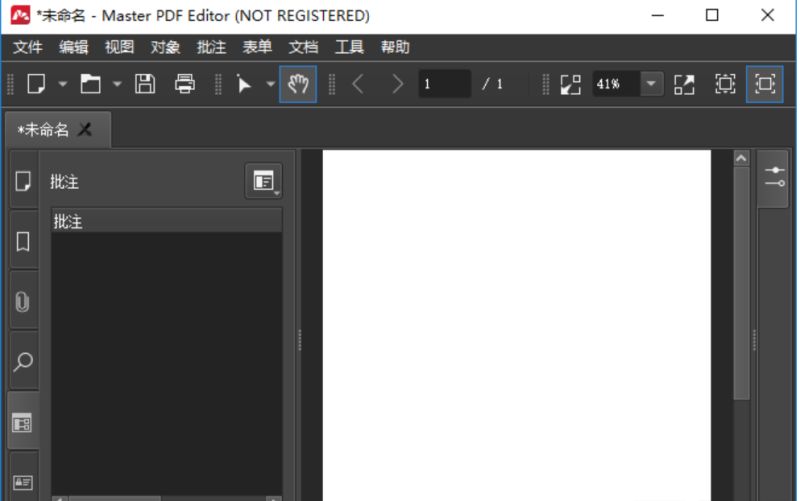
Task: Open the 文件 menu
Action: coord(28,47)
